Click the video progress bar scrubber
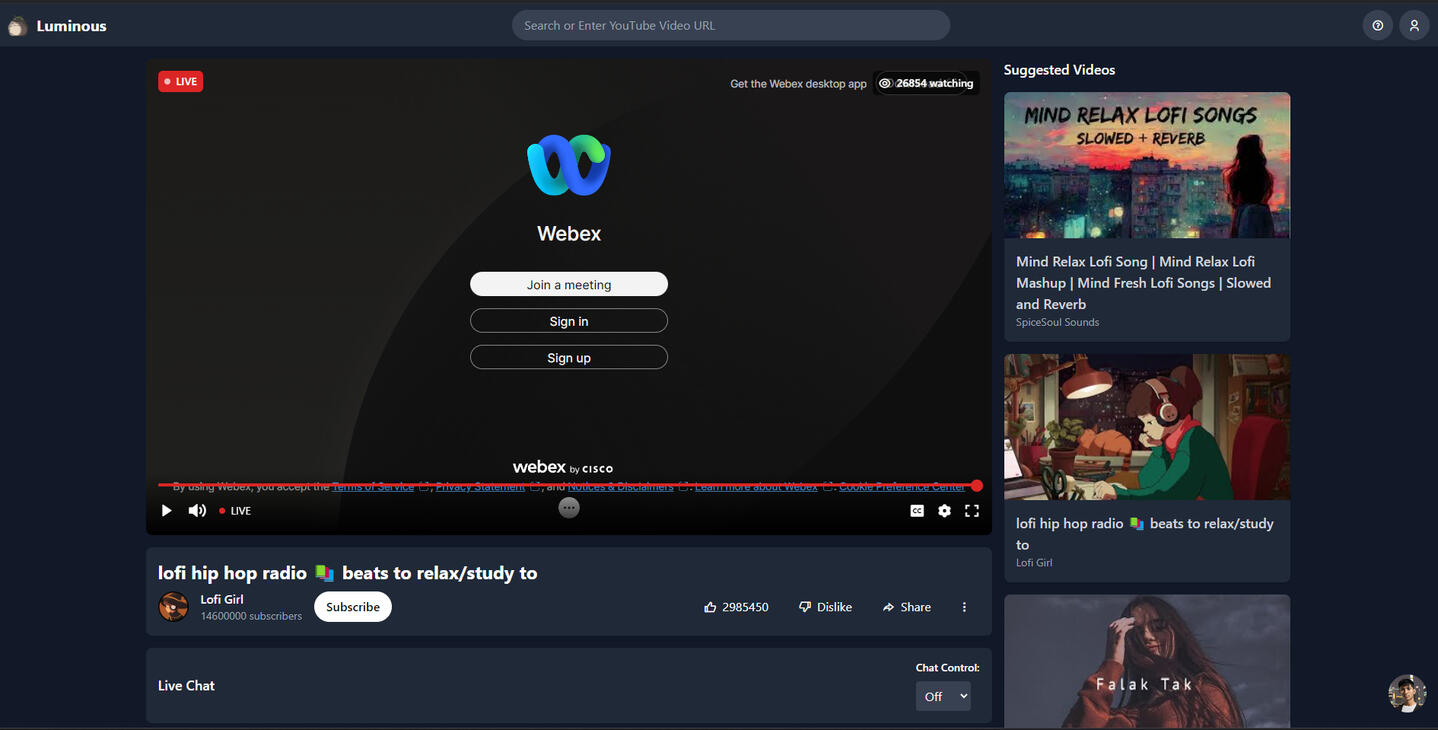Viewport: 1438px width, 730px height. coord(977,486)
